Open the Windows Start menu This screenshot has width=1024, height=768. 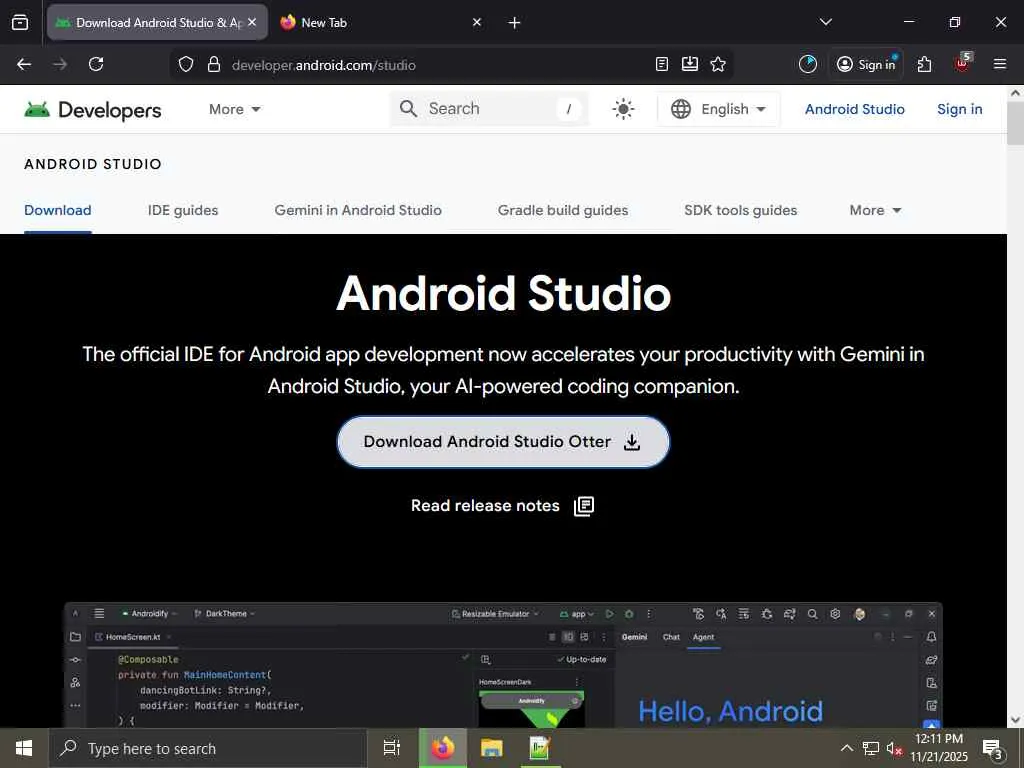coord(24,748)
